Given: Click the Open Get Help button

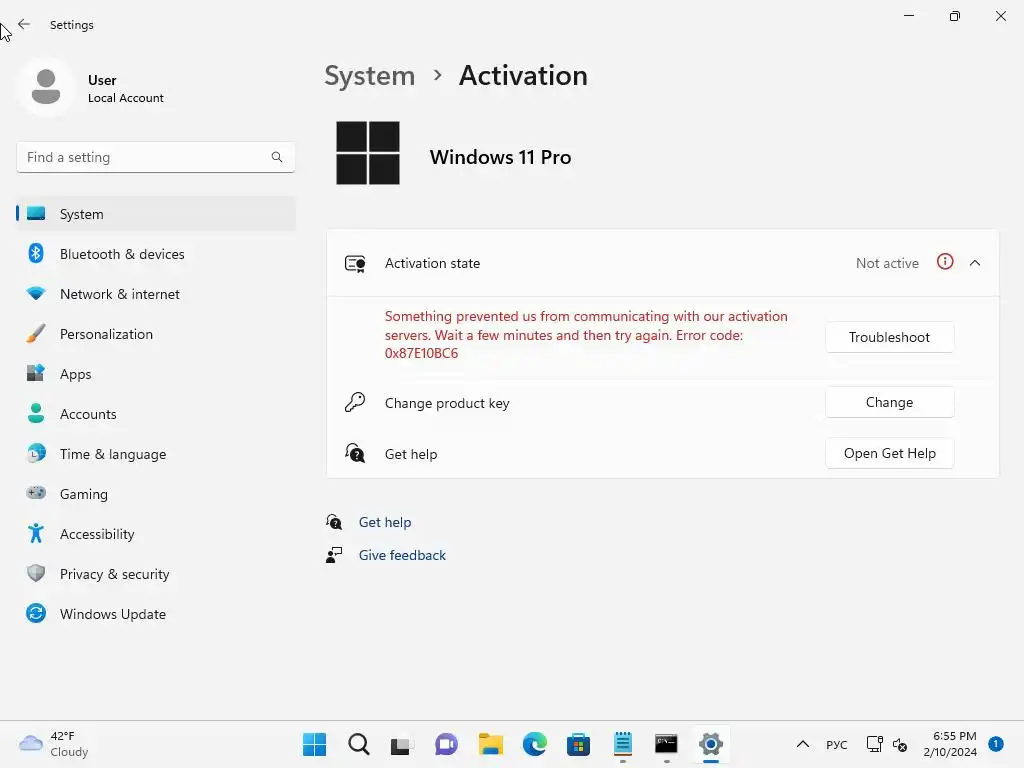Looking at the screenshot, I should [889, 453].
